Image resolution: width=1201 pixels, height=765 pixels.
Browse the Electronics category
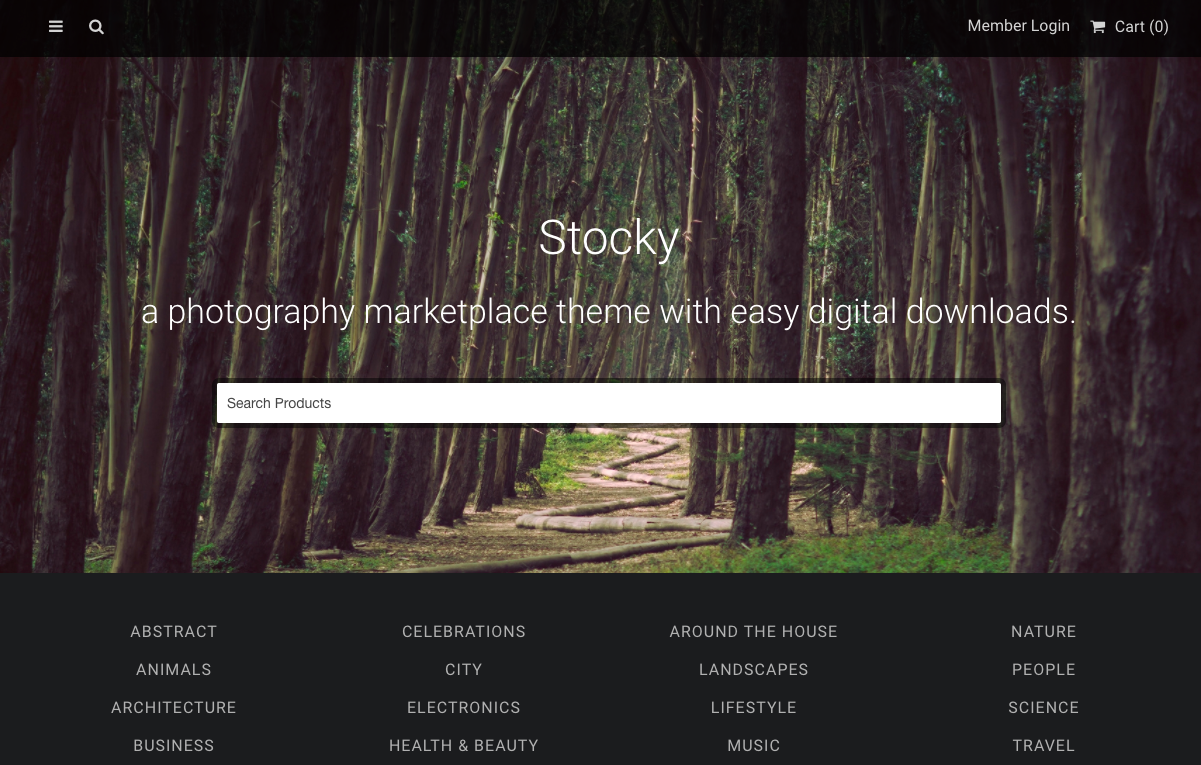pos(464,708)
